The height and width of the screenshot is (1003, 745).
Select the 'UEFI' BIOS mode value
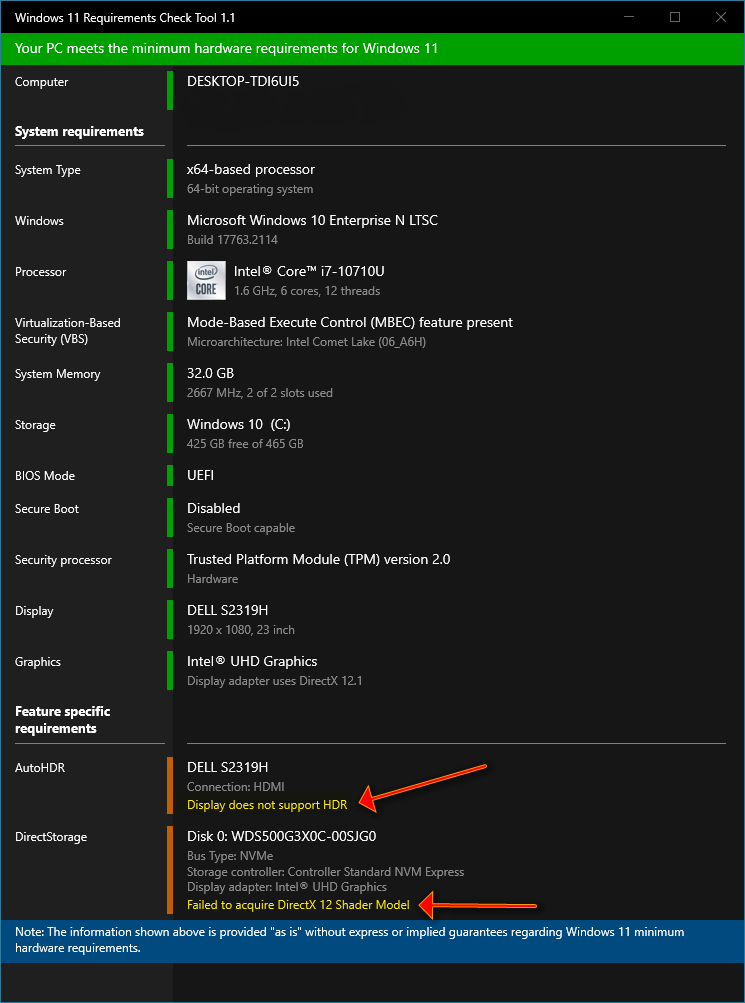[x=200, y=475]
